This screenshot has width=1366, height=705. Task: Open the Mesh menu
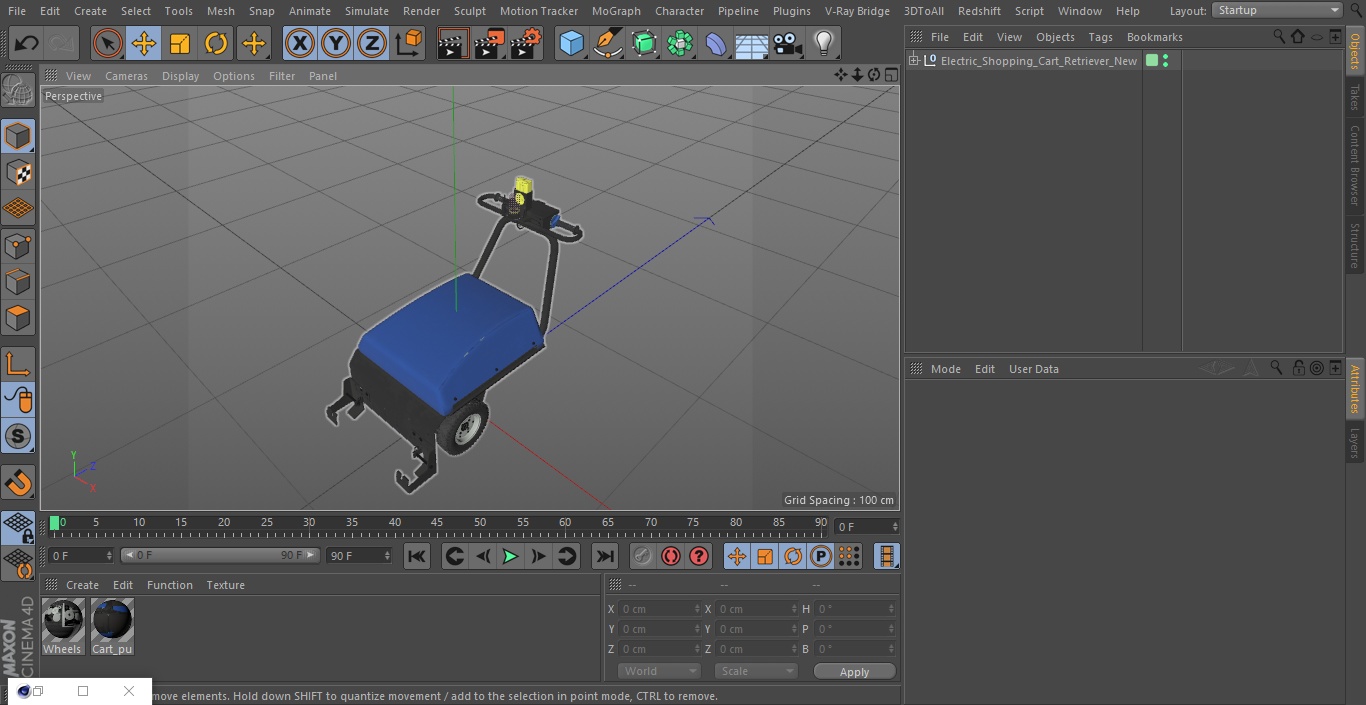220,11
